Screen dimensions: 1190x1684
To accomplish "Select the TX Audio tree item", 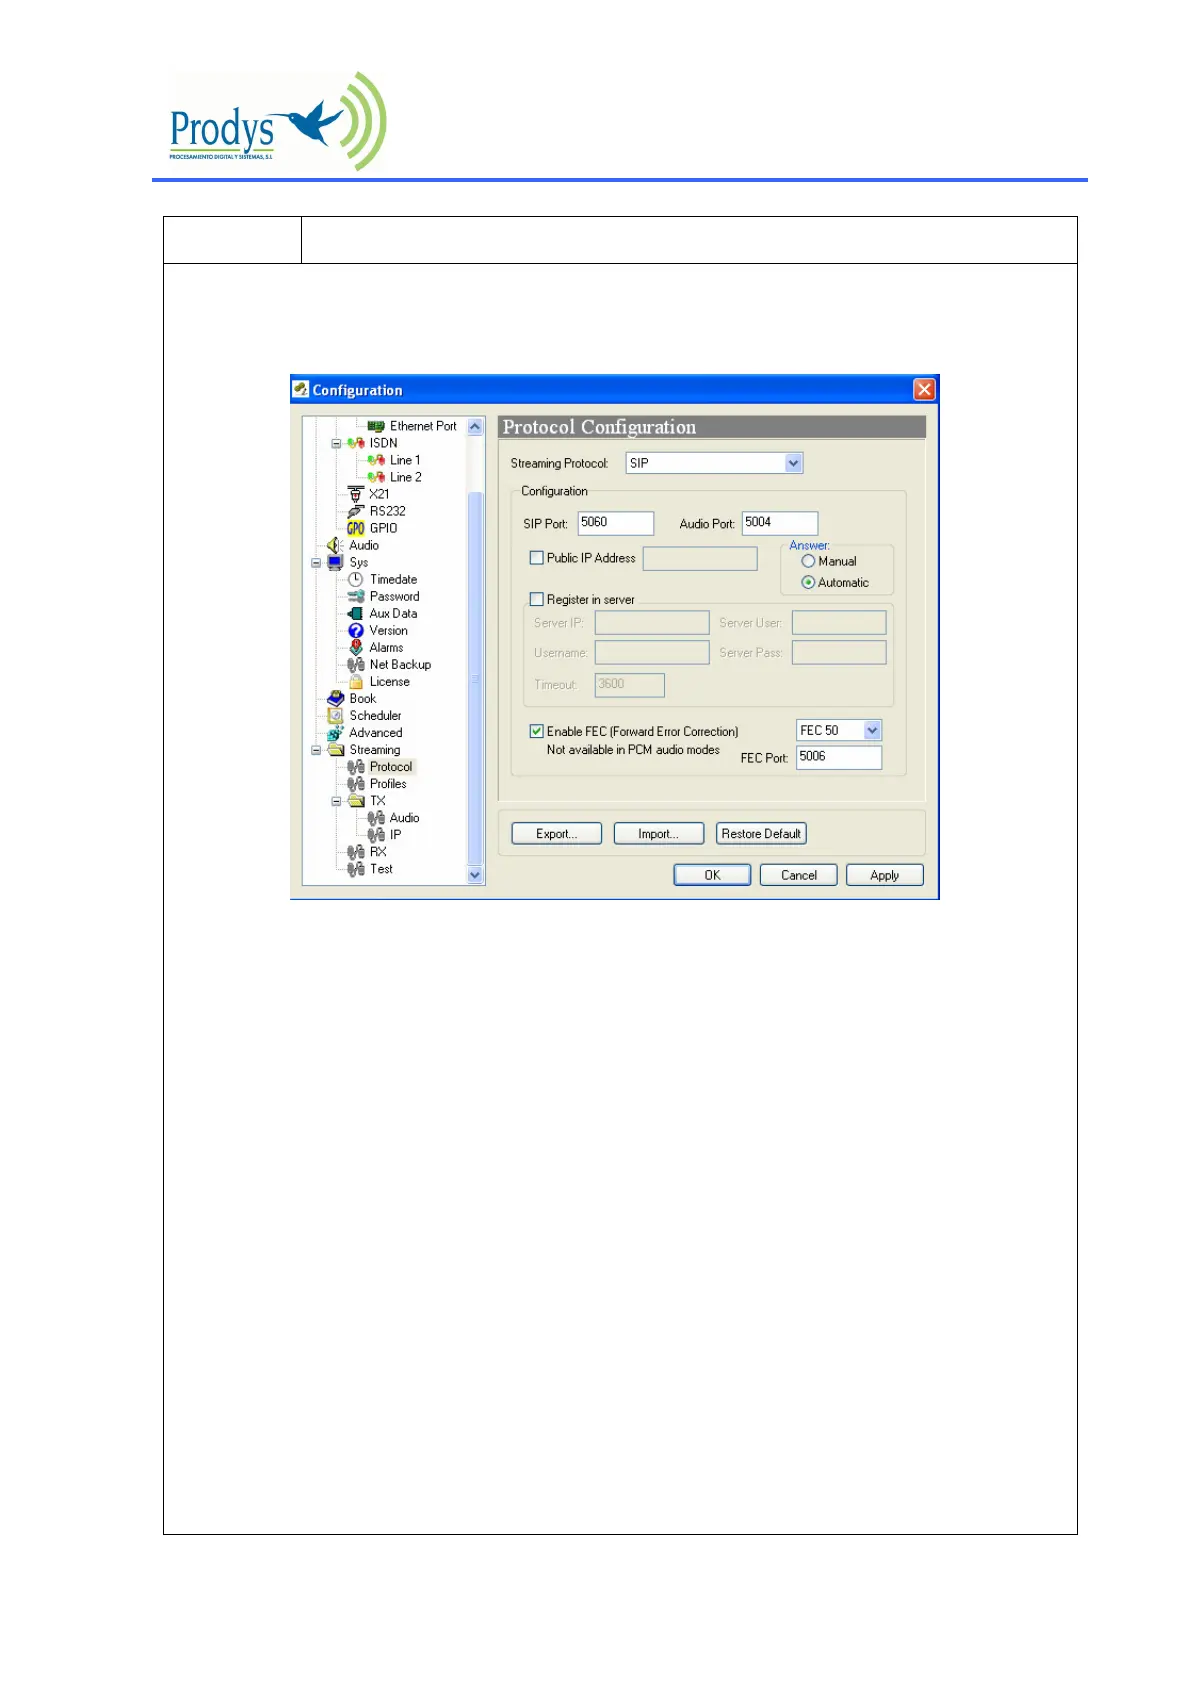I will coord(404,818).
